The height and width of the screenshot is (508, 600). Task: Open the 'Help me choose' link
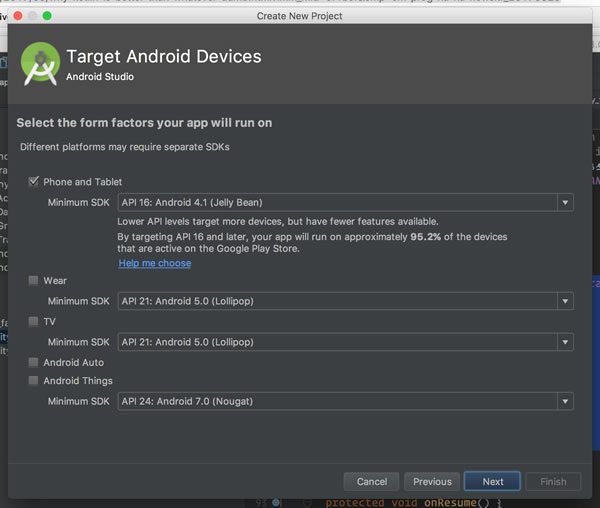pos(154,263)
